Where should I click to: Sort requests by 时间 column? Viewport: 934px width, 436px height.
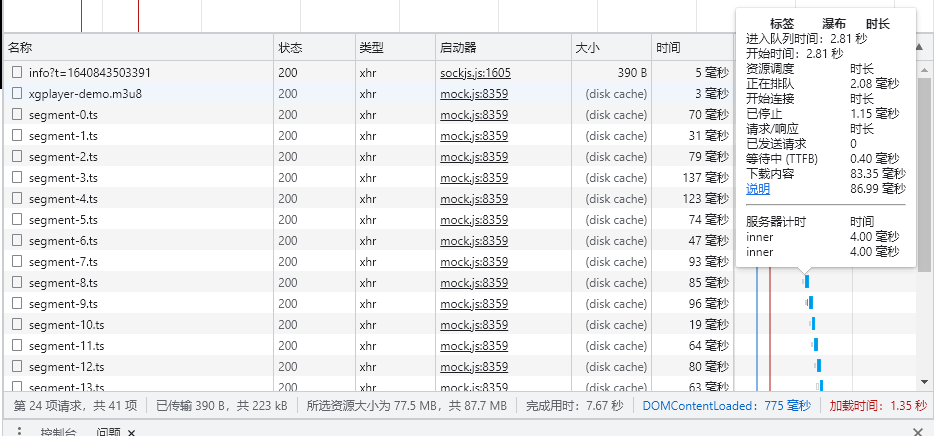[x=692, y=48]
